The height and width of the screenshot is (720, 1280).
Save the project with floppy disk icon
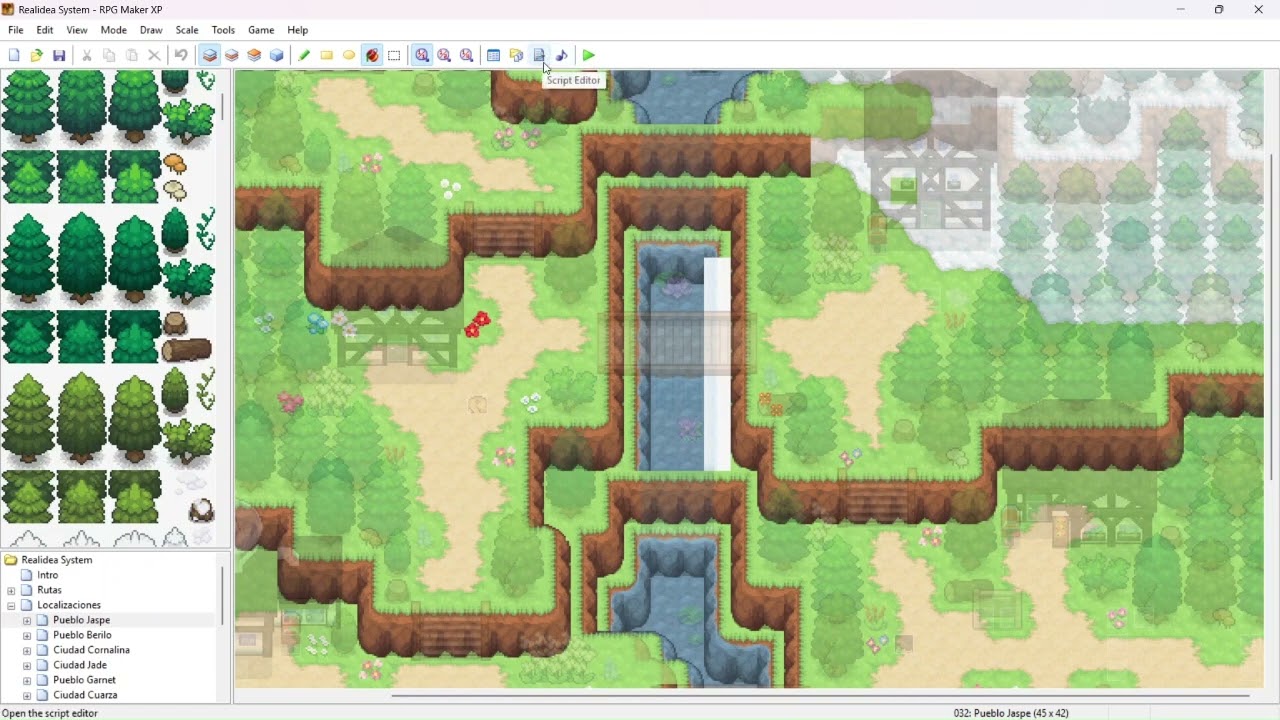click(59, 56)
